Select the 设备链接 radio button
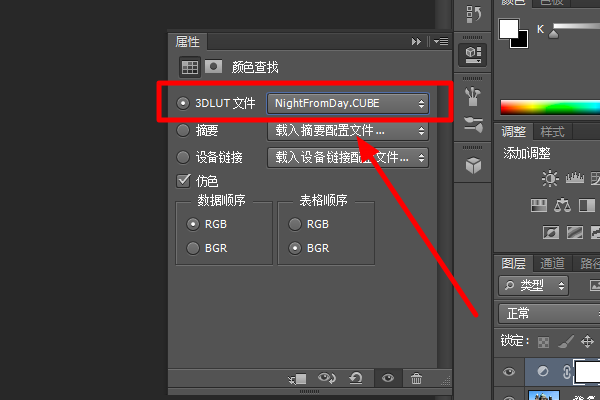This screenshot has width=600, height=400. (x=183, y=157)
